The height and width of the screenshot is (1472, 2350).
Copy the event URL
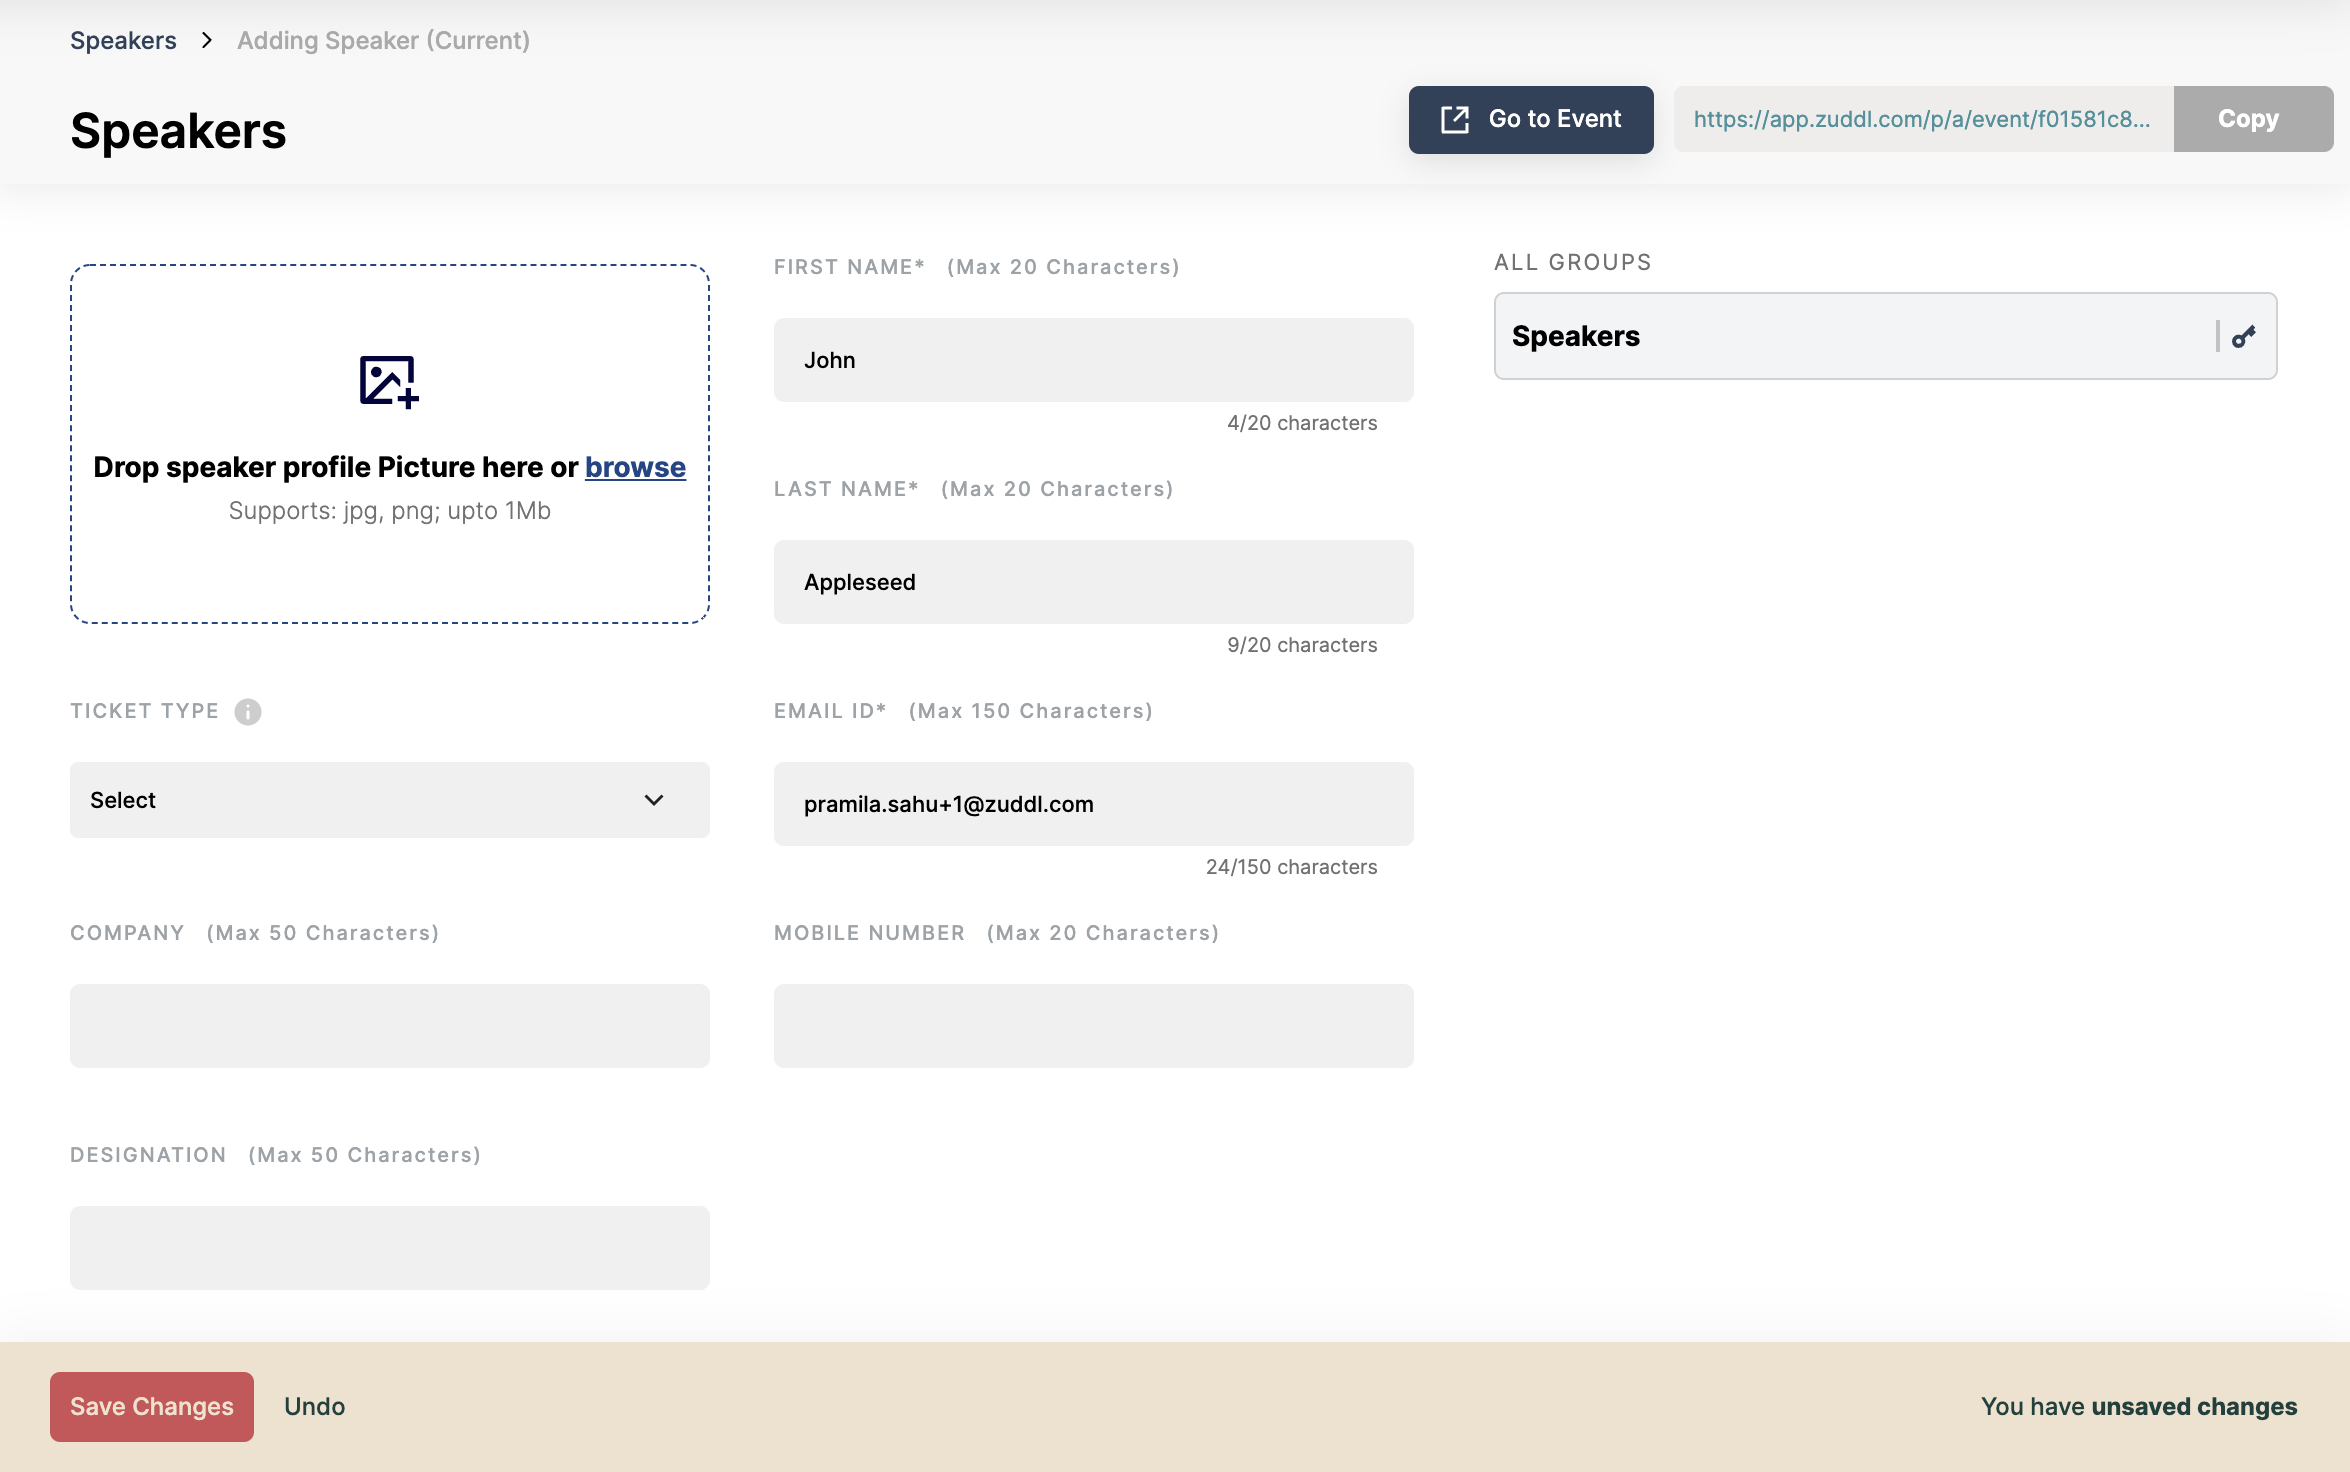(2252, 119)
